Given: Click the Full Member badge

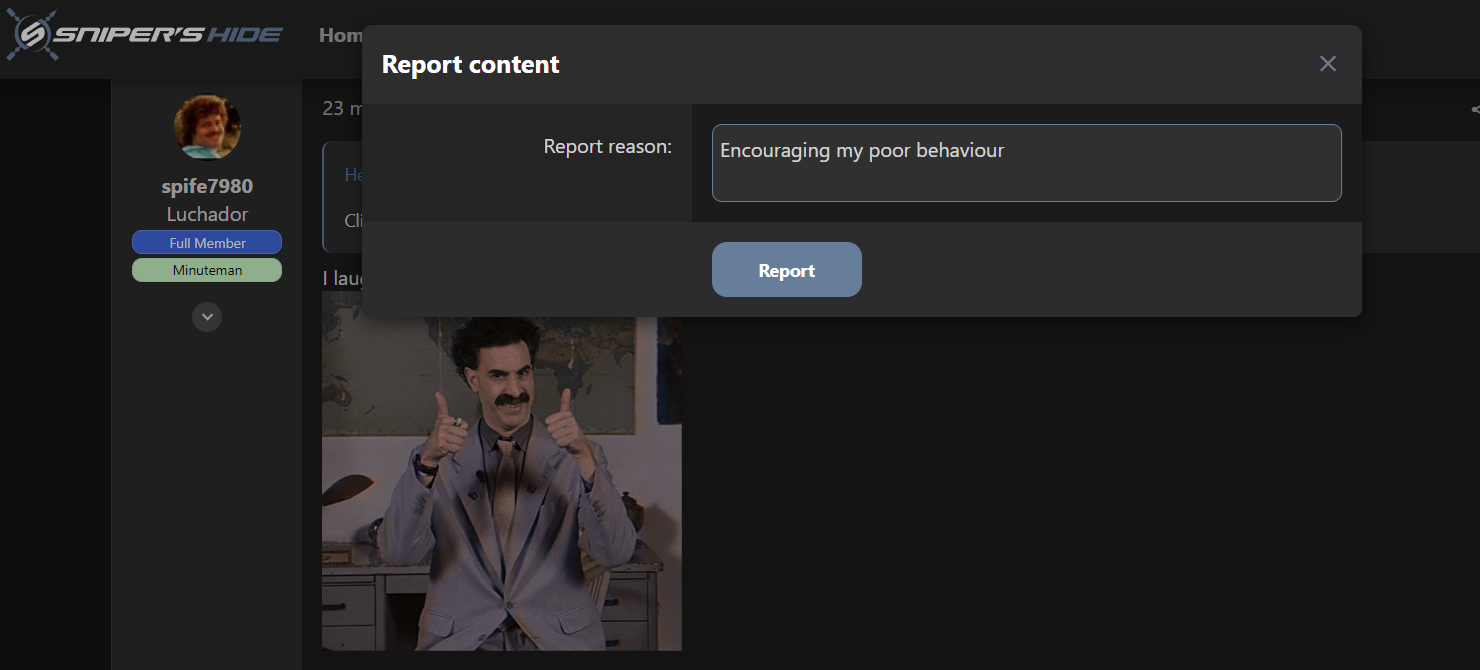Looking at the screenshot, I should tap(207, 243).
